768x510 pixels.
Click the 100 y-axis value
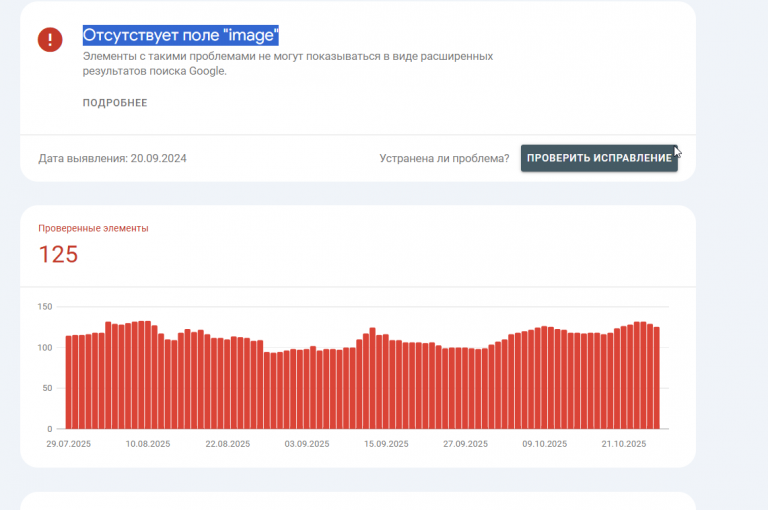tap(45, 348)
